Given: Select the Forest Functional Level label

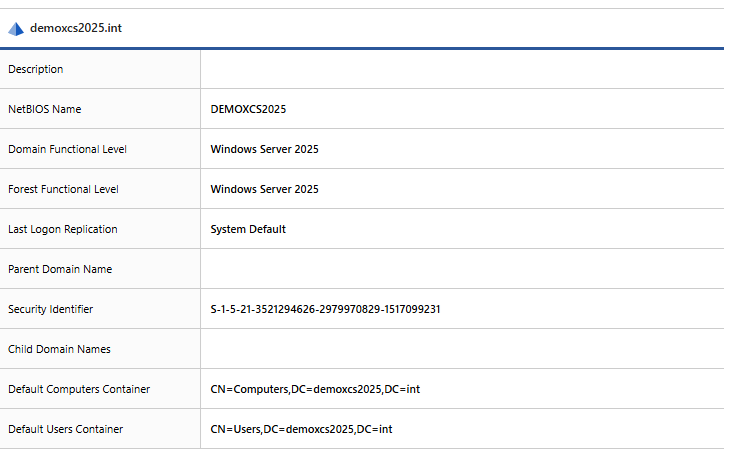Looking at the screenshot, I should click(63, 189).
